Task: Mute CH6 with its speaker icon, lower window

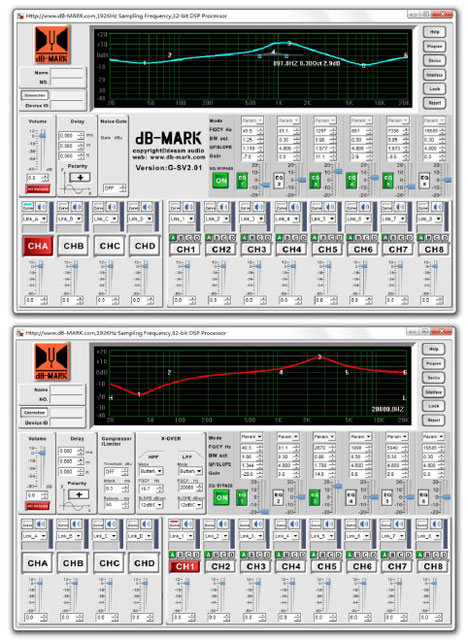Action: click(364, 524)
